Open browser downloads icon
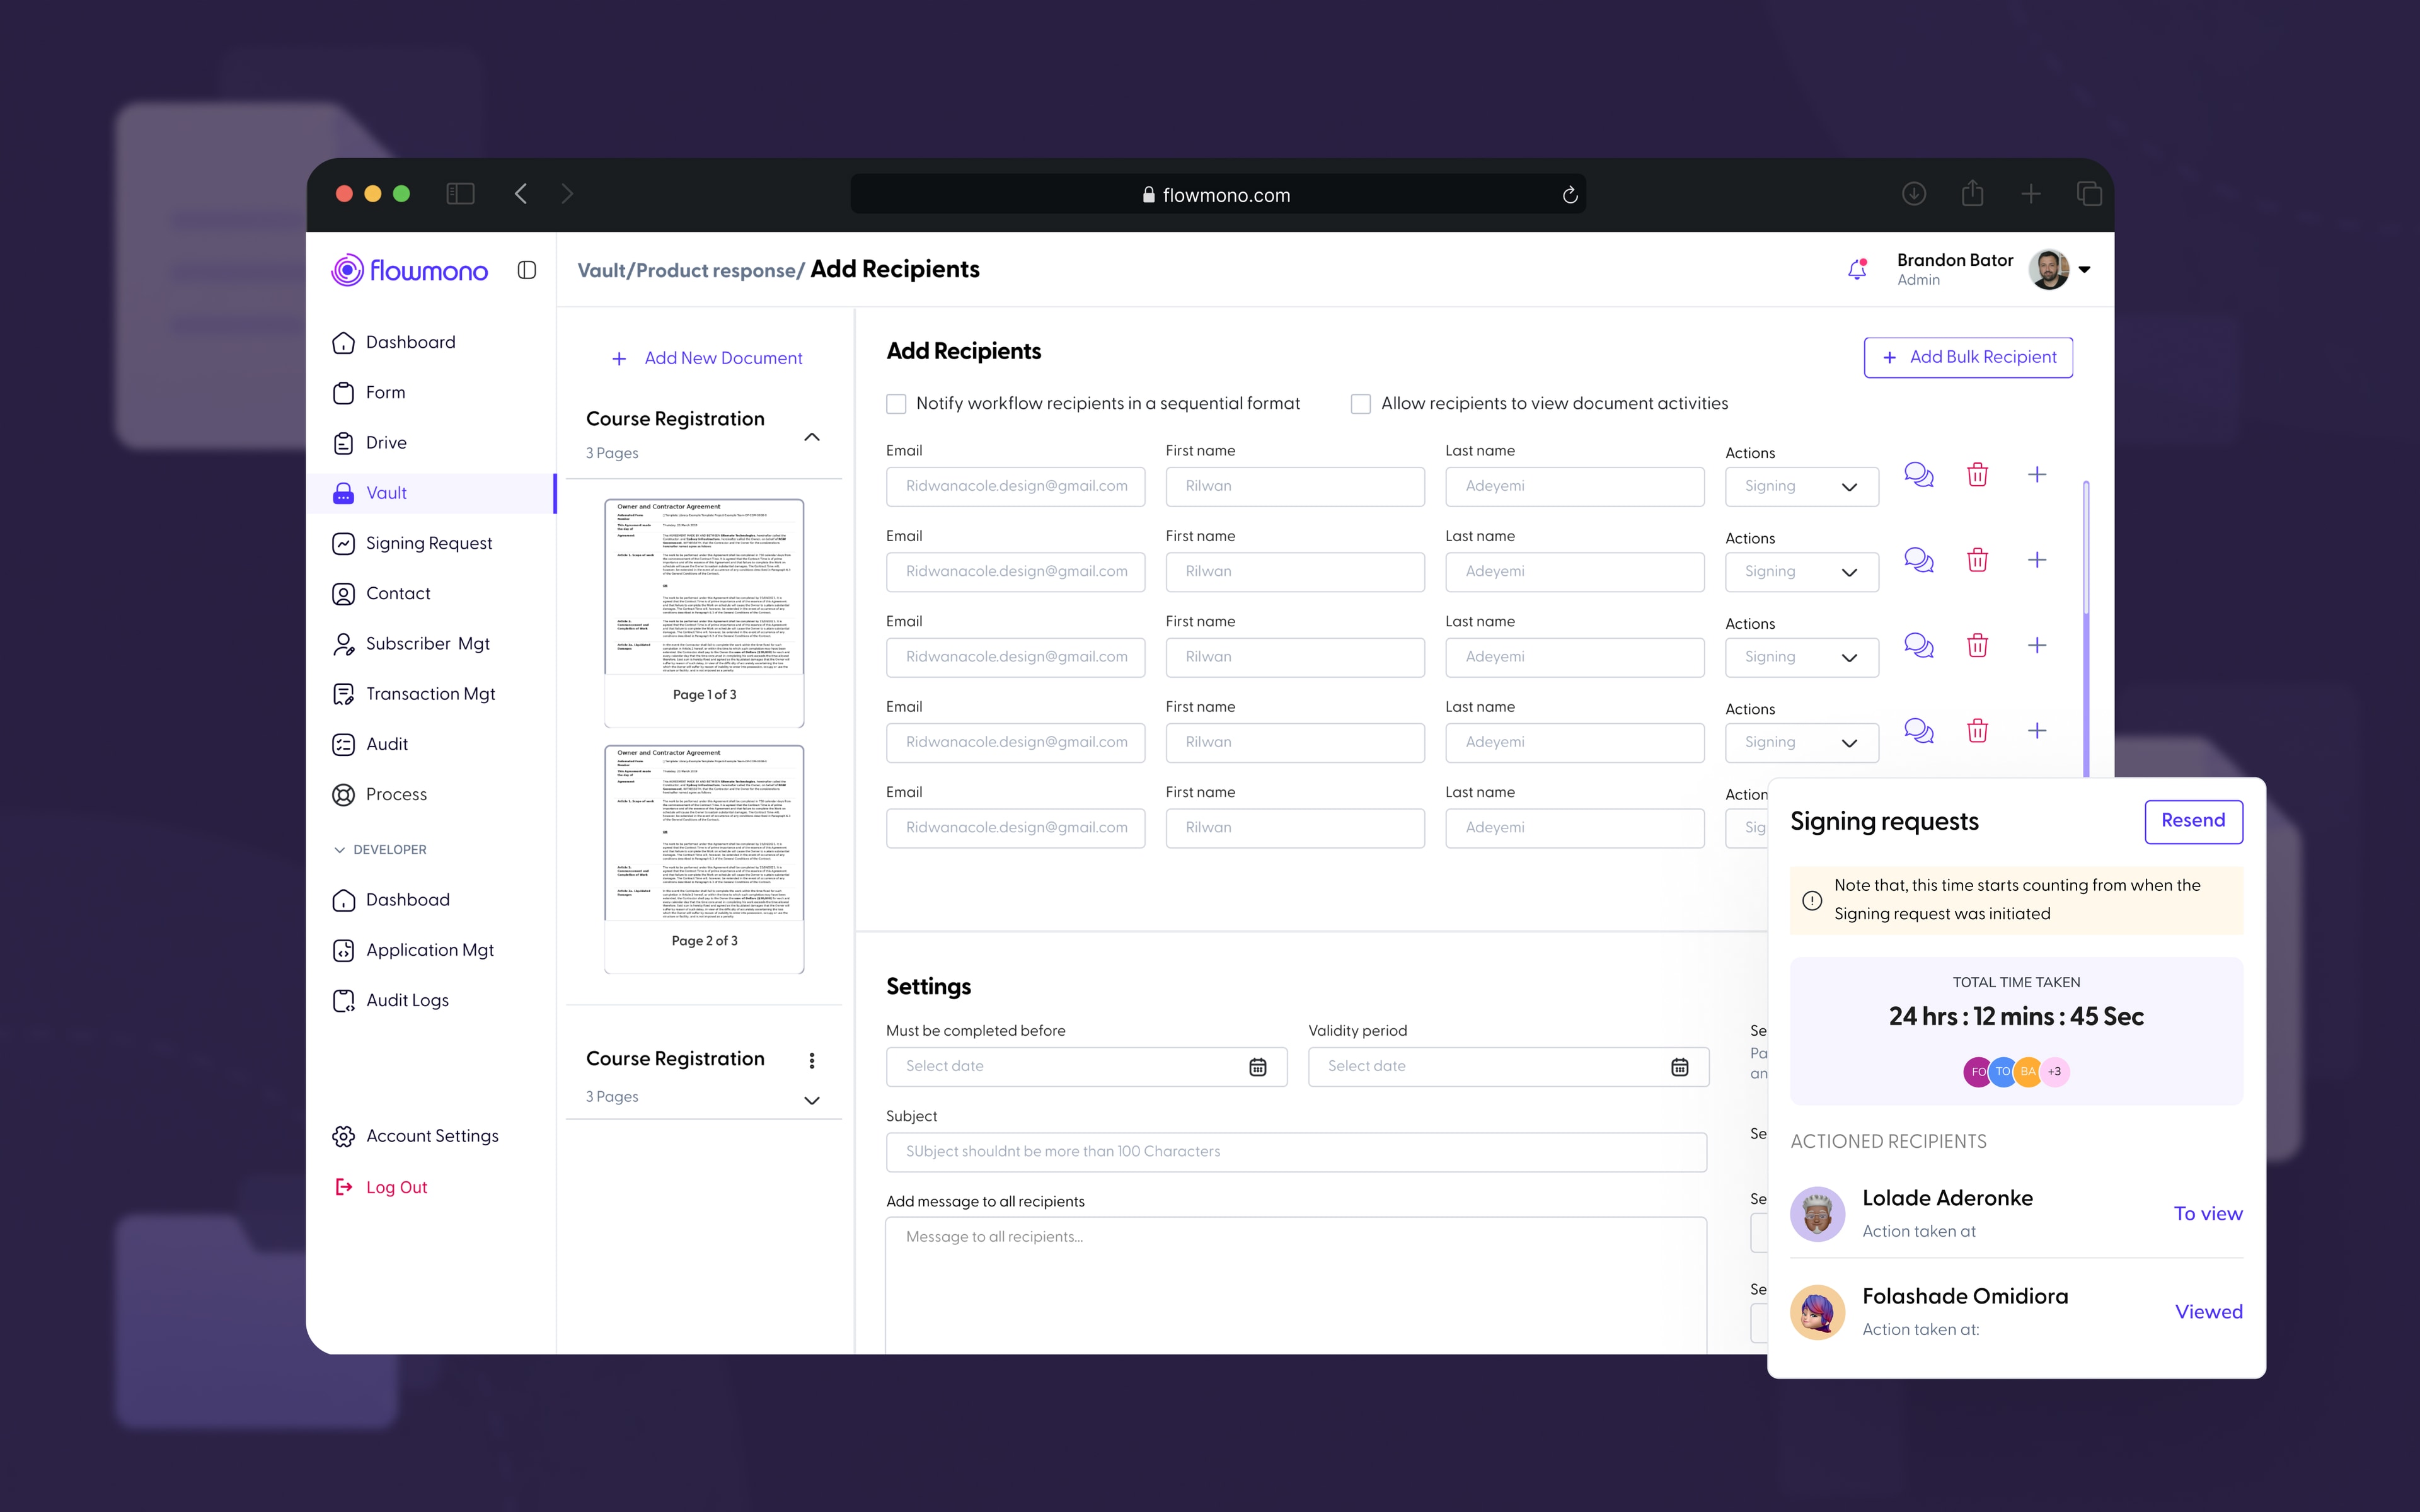Viewport: 2420px width, 1512px height. pos(1913,194)
